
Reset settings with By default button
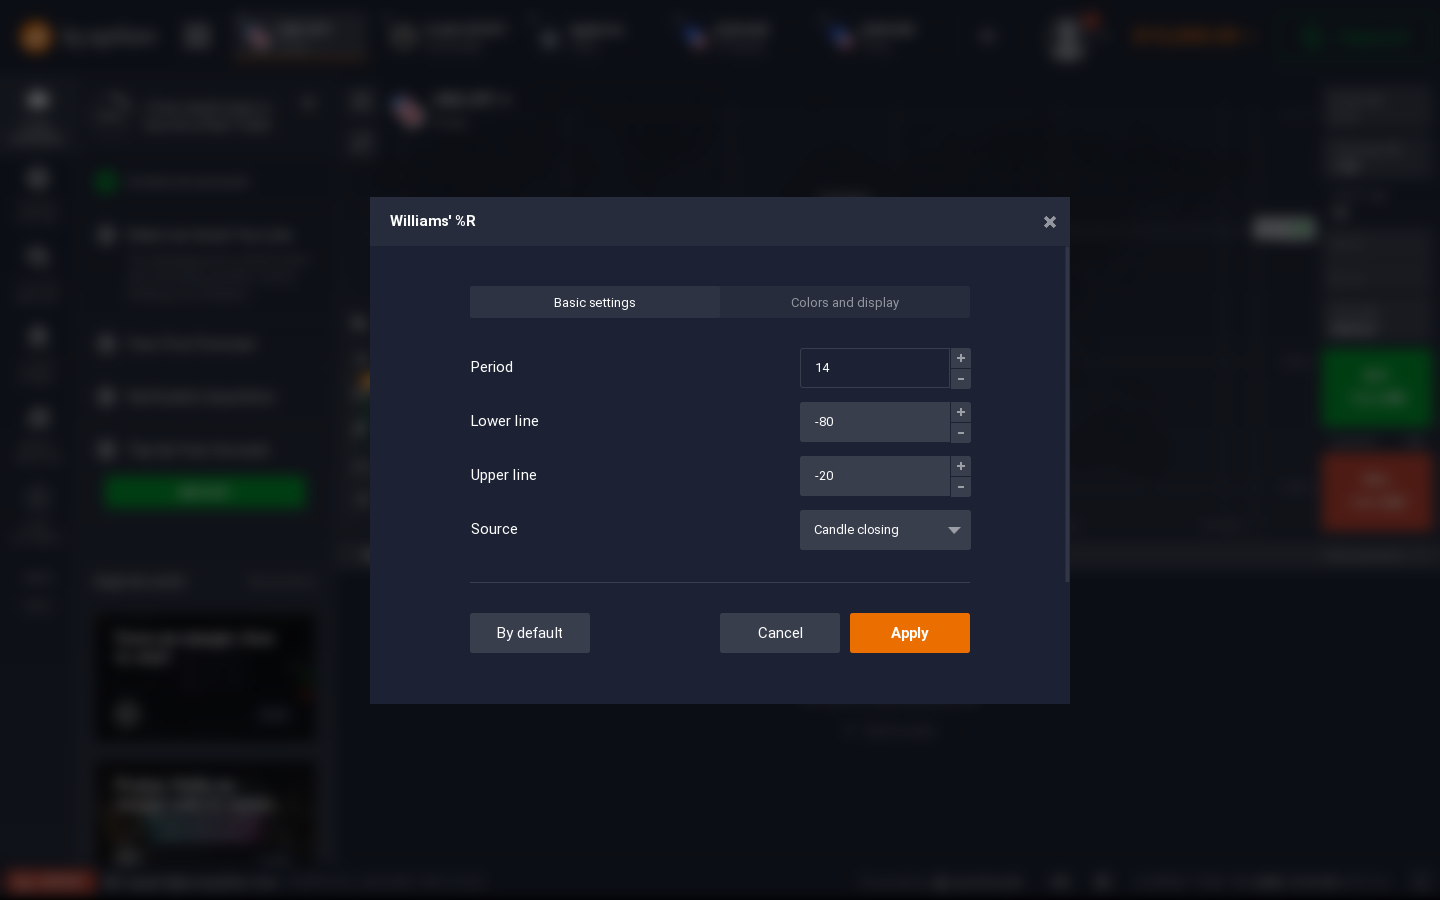pyautogui.click(x=530, y=633)
